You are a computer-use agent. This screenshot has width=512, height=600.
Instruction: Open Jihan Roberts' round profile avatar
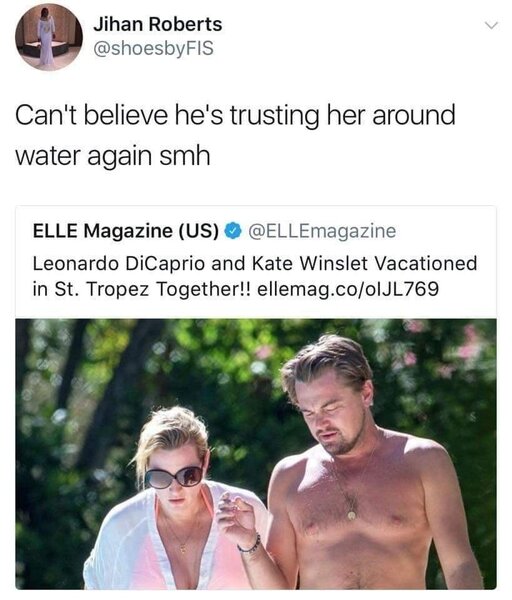pos(49,38)
